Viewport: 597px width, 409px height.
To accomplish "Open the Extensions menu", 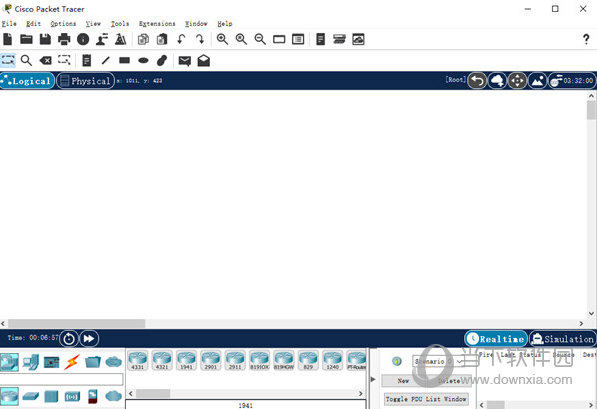I will [157, 24].
